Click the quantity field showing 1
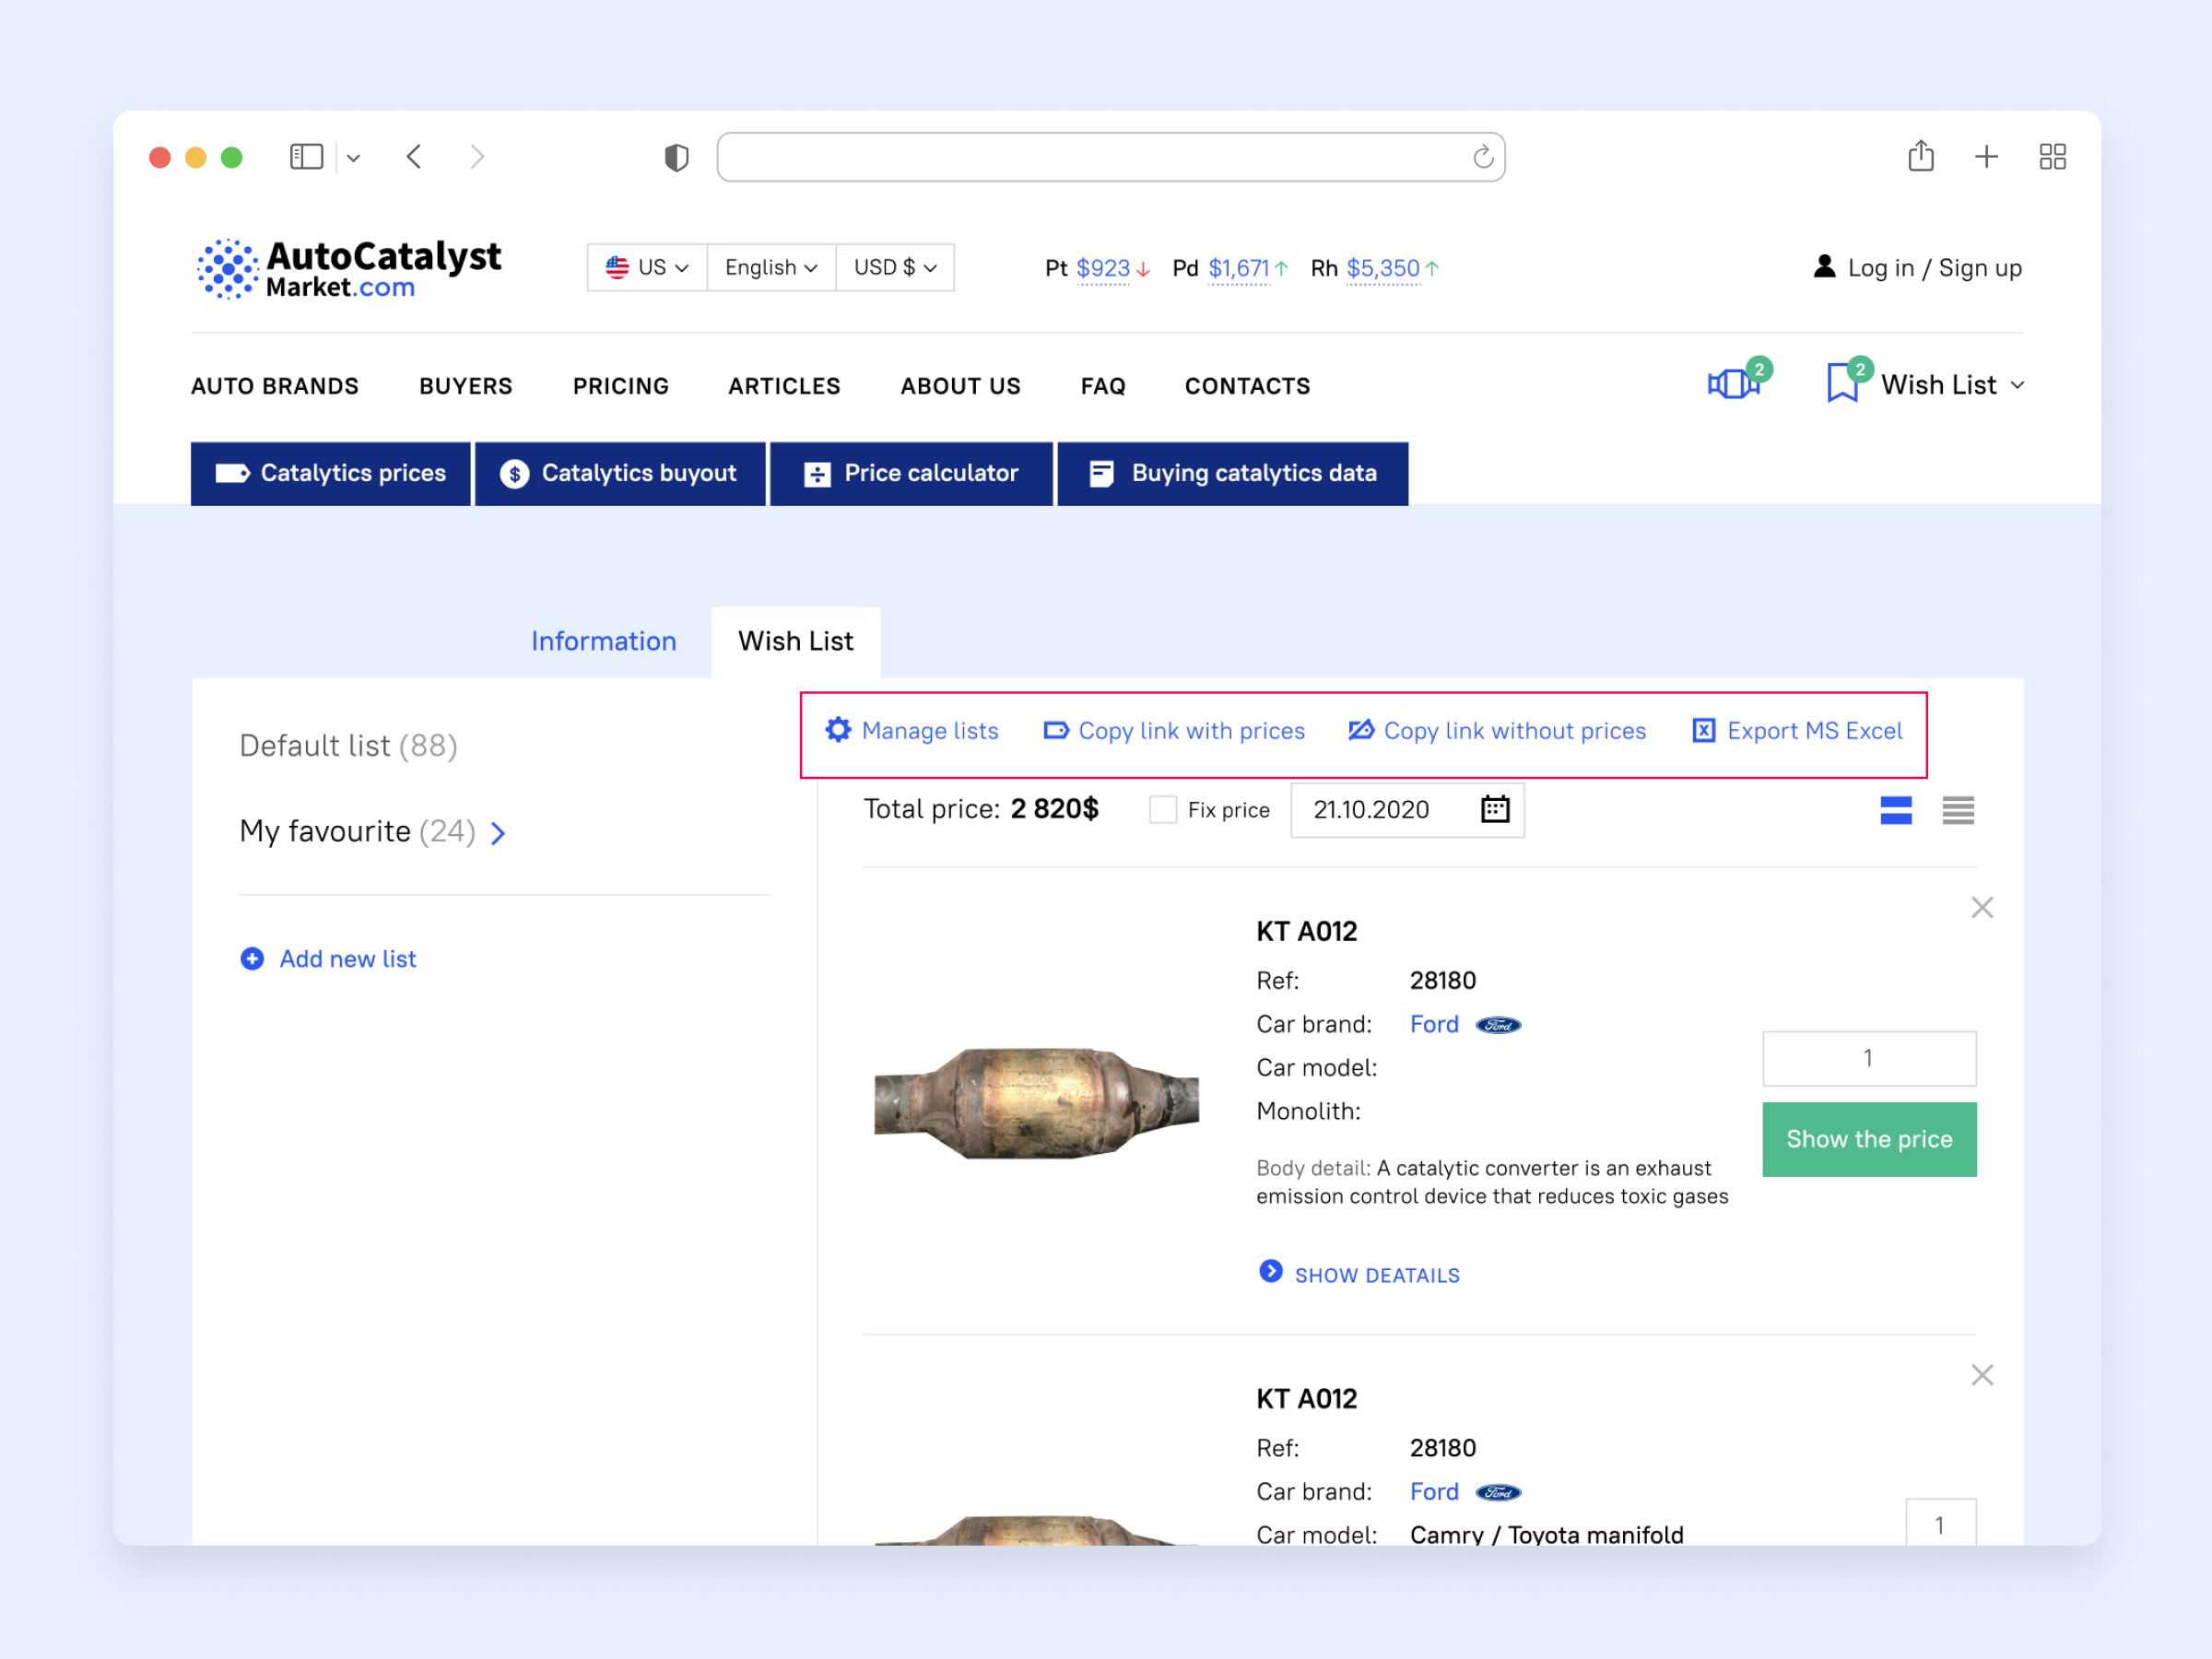This screenshot has height=1659, width=2212. [x=1868, y=1058]
